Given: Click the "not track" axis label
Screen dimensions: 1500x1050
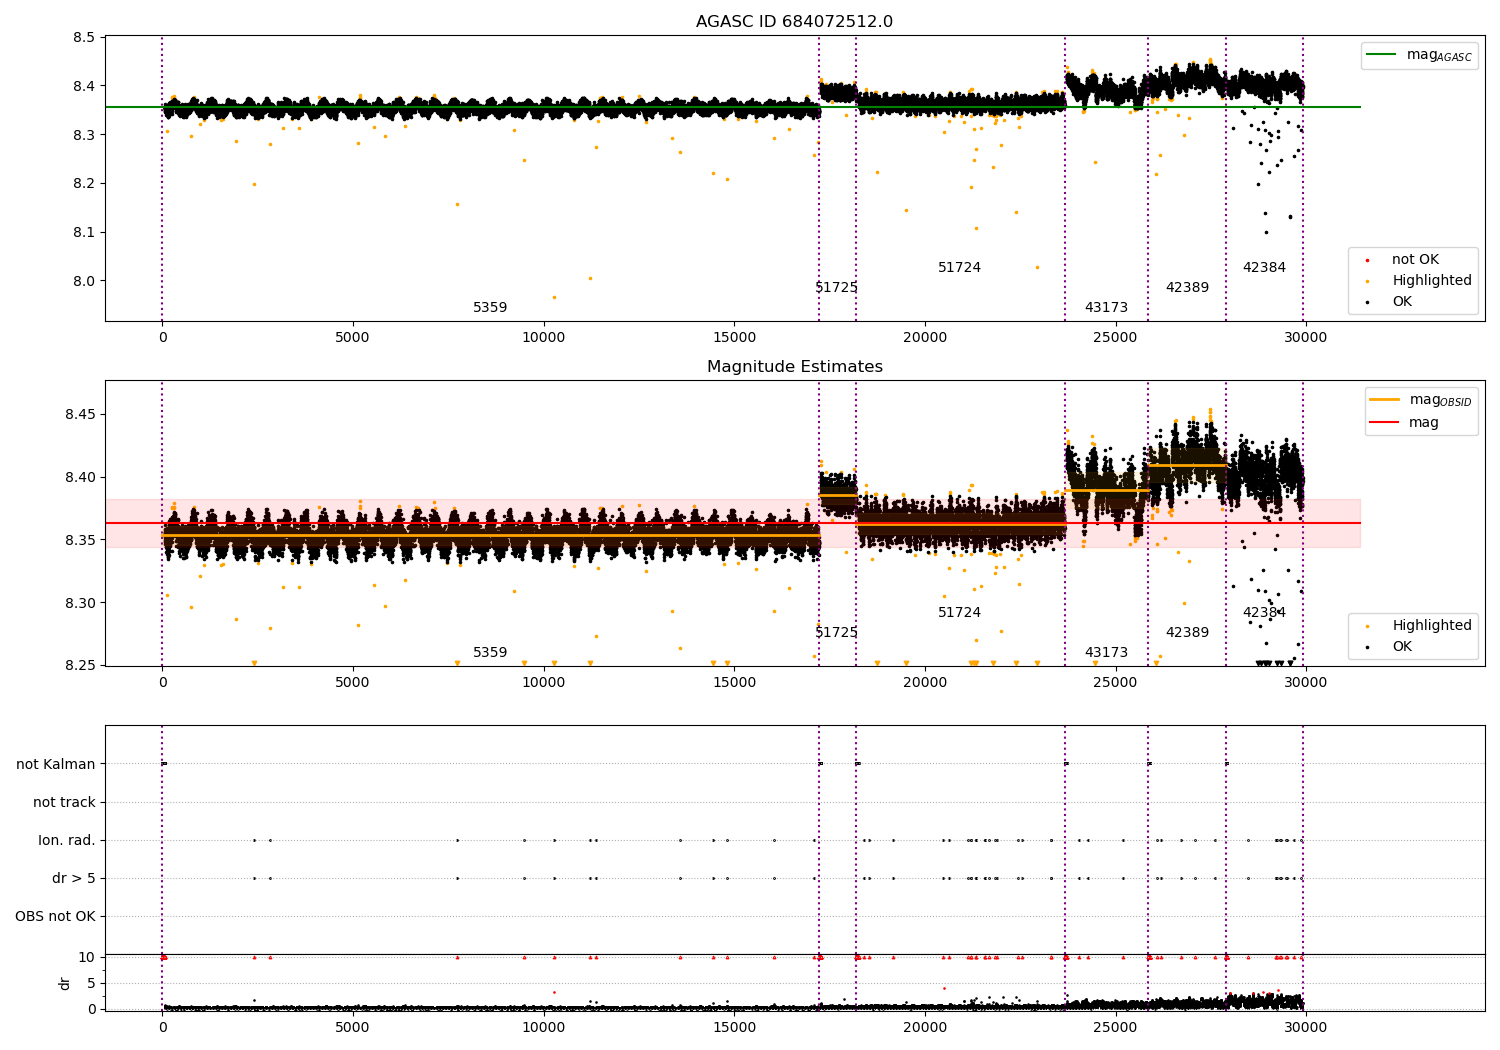Looking at the screenshot, I should (x=64, y=802).
